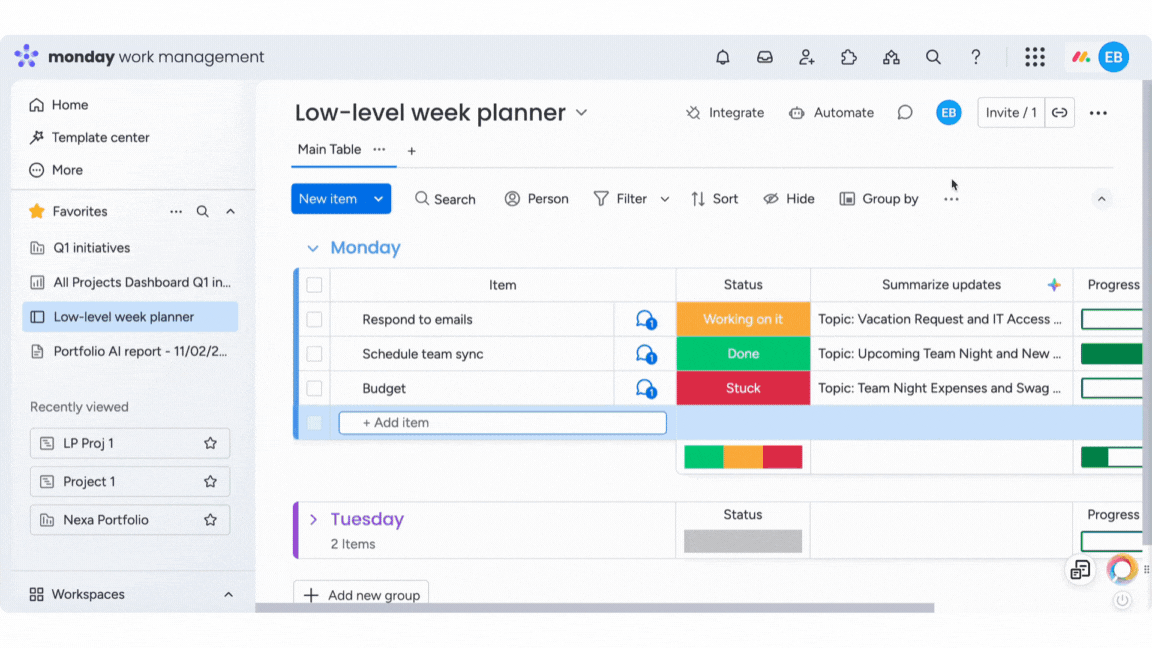Click the search everything magnifier in top bar
1152x648 pixels.
pyautogui.click(x=933, y=57)
